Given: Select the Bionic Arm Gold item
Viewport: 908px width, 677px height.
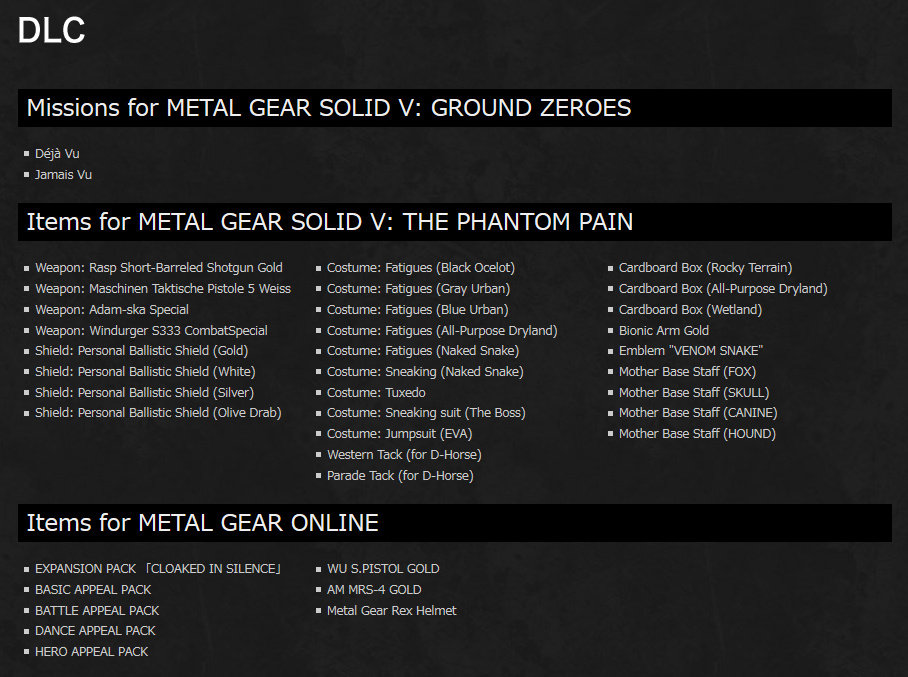Looking at the screenshot, I should (663, 331).
